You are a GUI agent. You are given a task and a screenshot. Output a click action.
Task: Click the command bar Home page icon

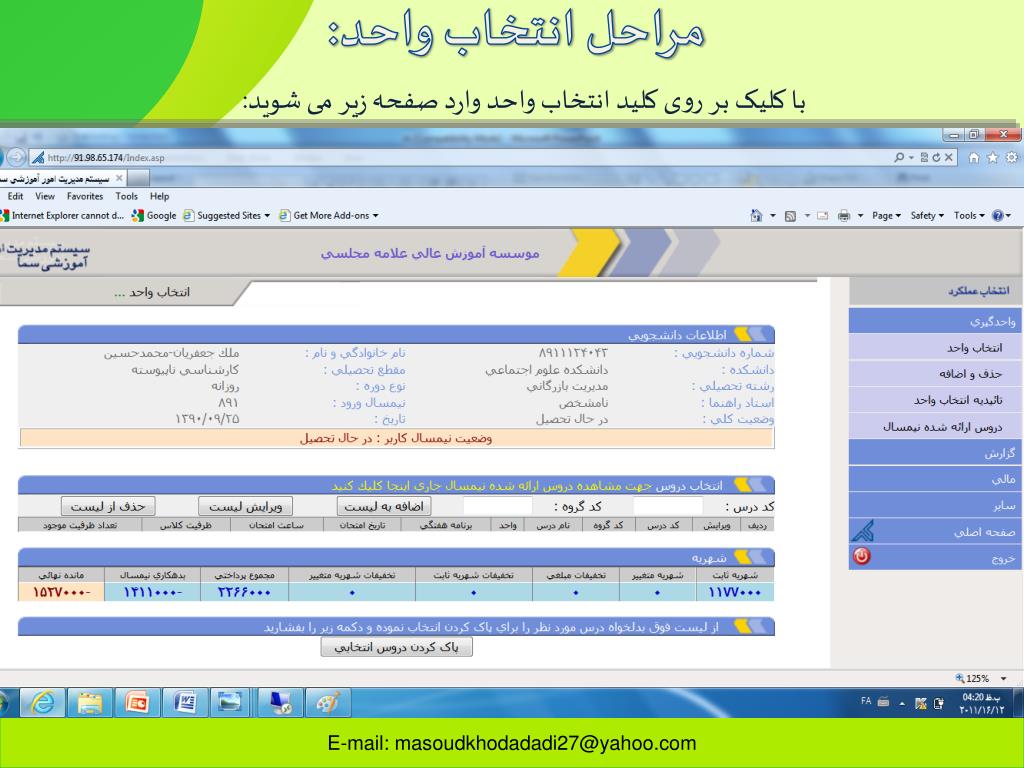click(x=756, y=216)
